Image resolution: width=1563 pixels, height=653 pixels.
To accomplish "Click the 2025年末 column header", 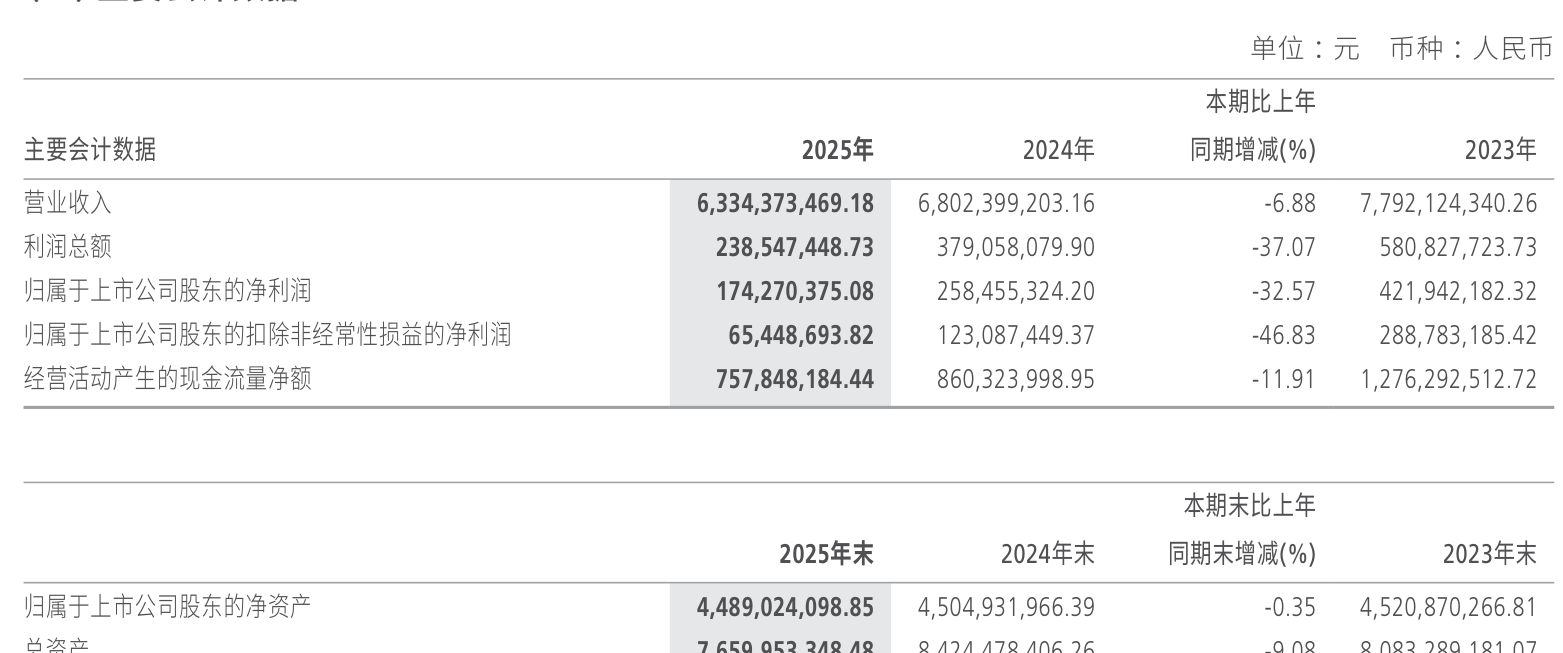I will click(x=826, y=554).
